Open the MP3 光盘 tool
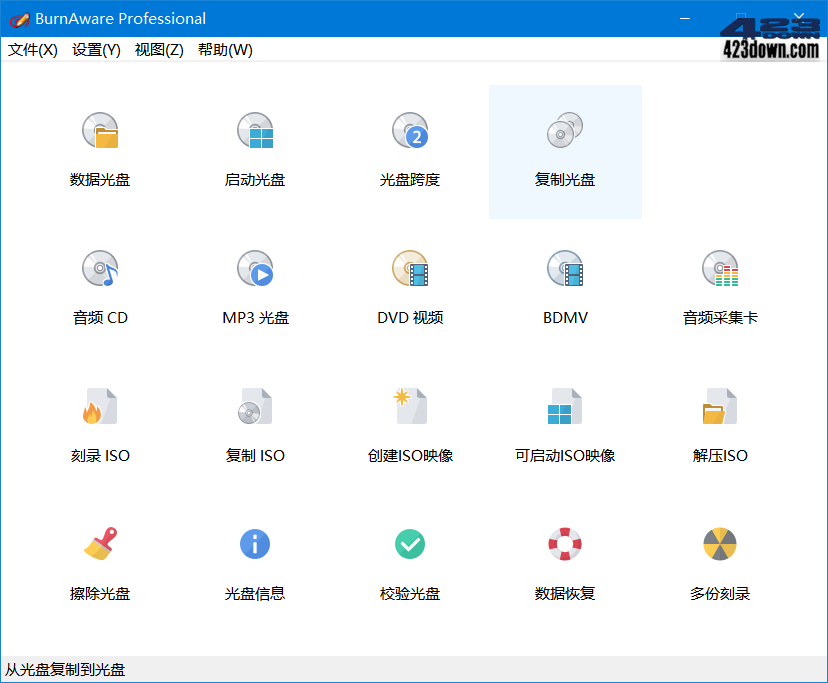Image resolution: width=828 pixels, height=683 pixels. (x=254, y=288)
